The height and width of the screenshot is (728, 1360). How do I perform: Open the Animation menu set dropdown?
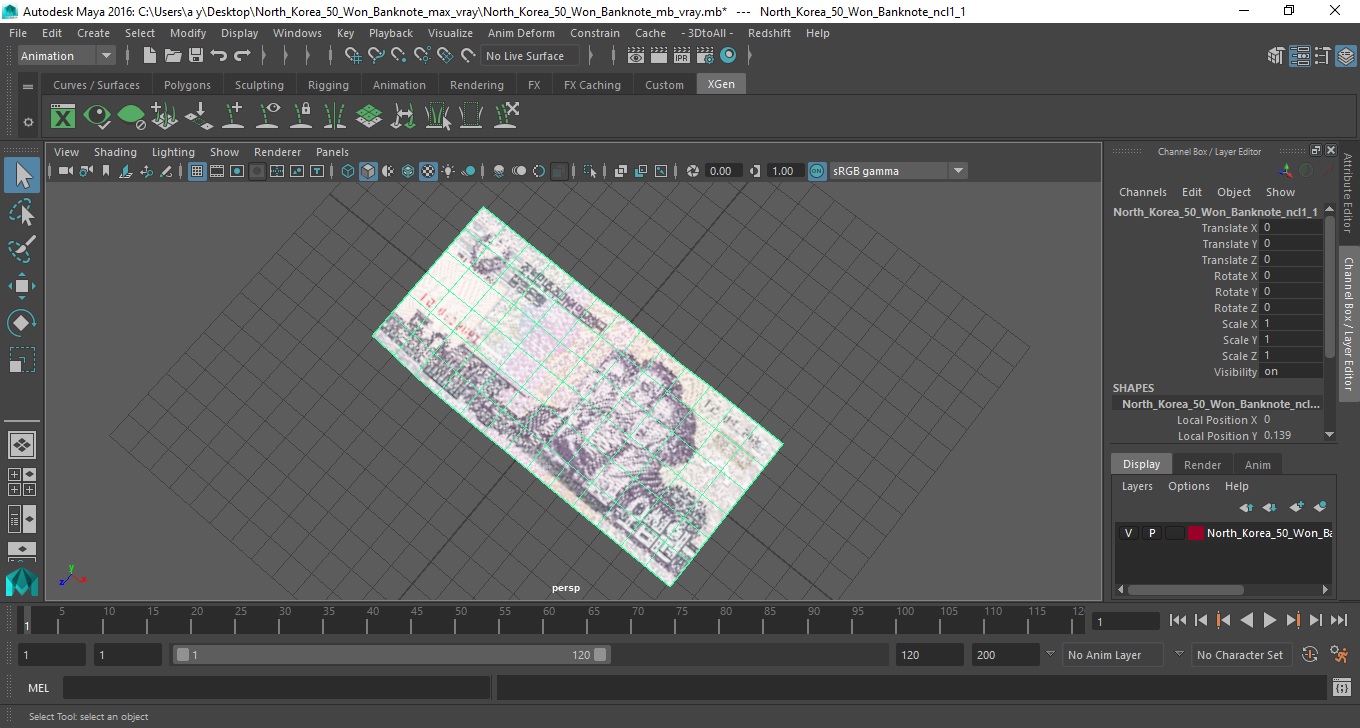coord(67,56)
